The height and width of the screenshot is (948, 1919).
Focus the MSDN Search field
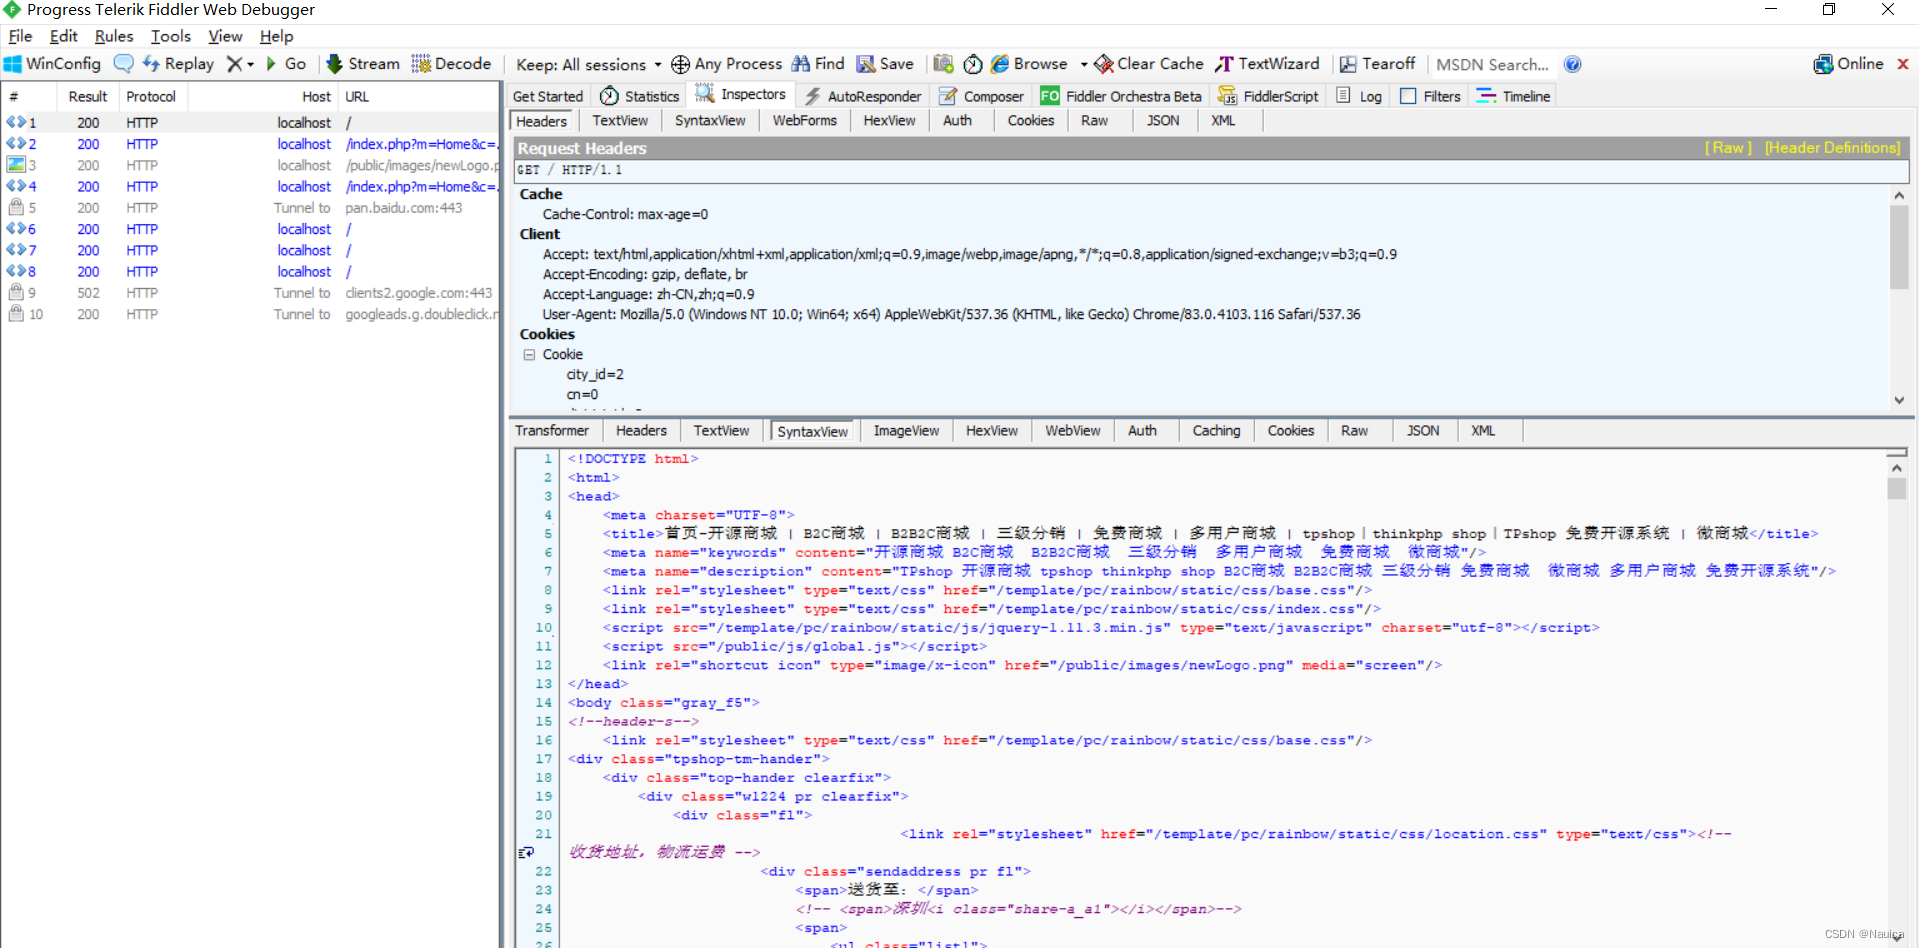point(1493,64)
